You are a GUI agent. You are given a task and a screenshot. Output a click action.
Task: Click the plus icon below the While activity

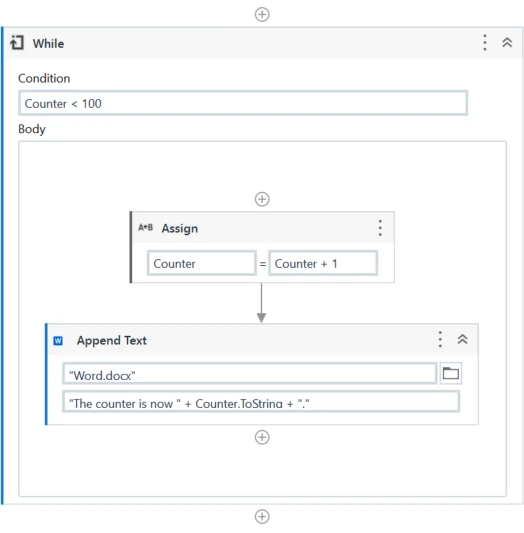click(262, 516)
